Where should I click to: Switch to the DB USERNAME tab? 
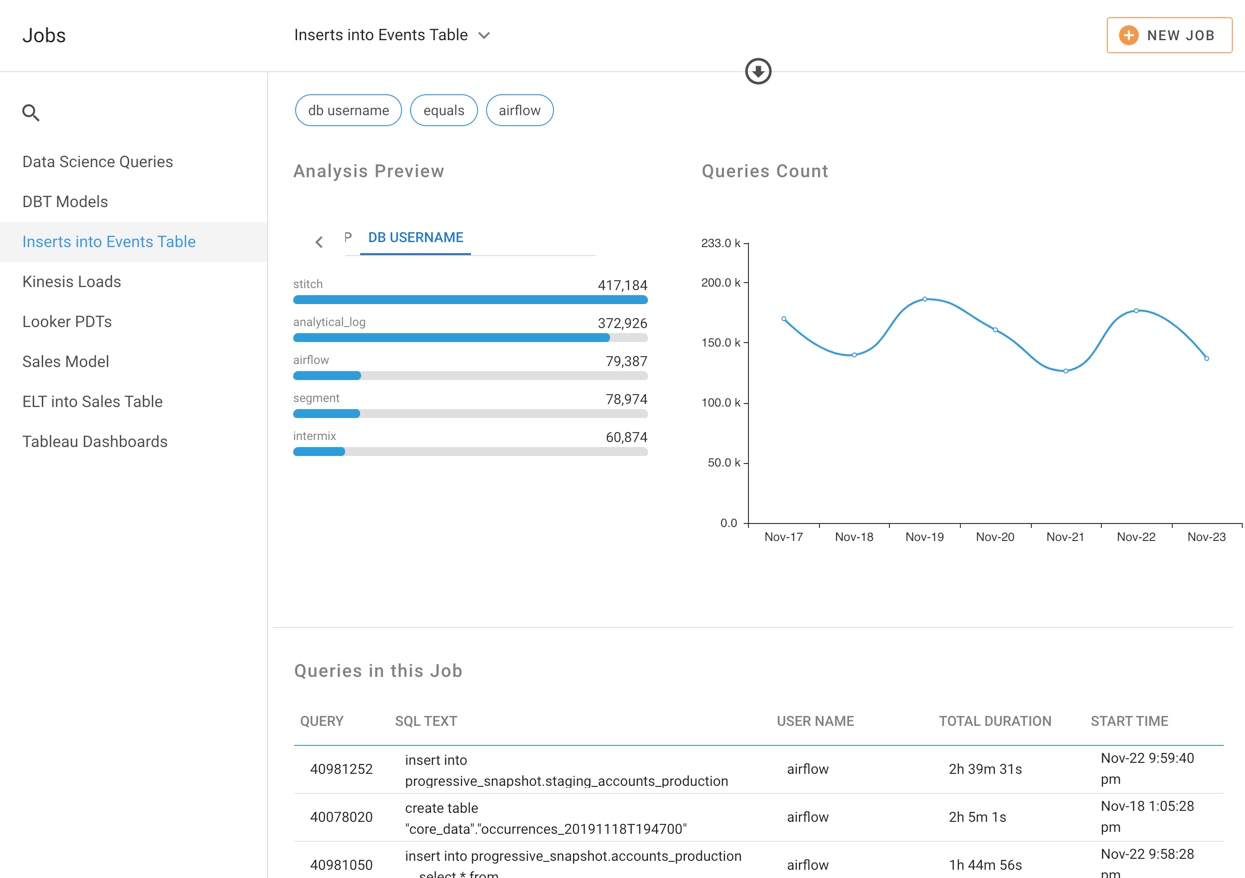pyautogui.click(x=415, y=238)
